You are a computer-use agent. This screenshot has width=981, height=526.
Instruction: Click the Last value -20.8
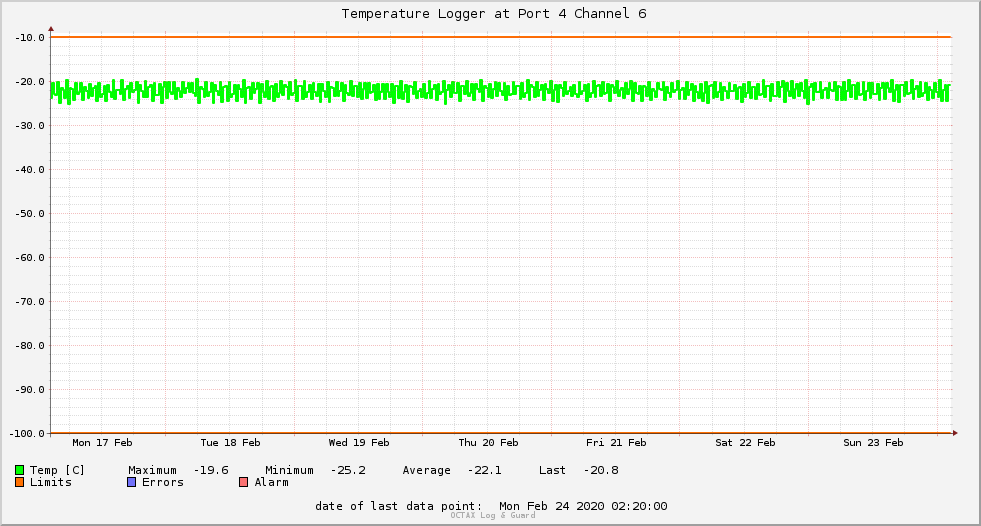tap(601, 470)
